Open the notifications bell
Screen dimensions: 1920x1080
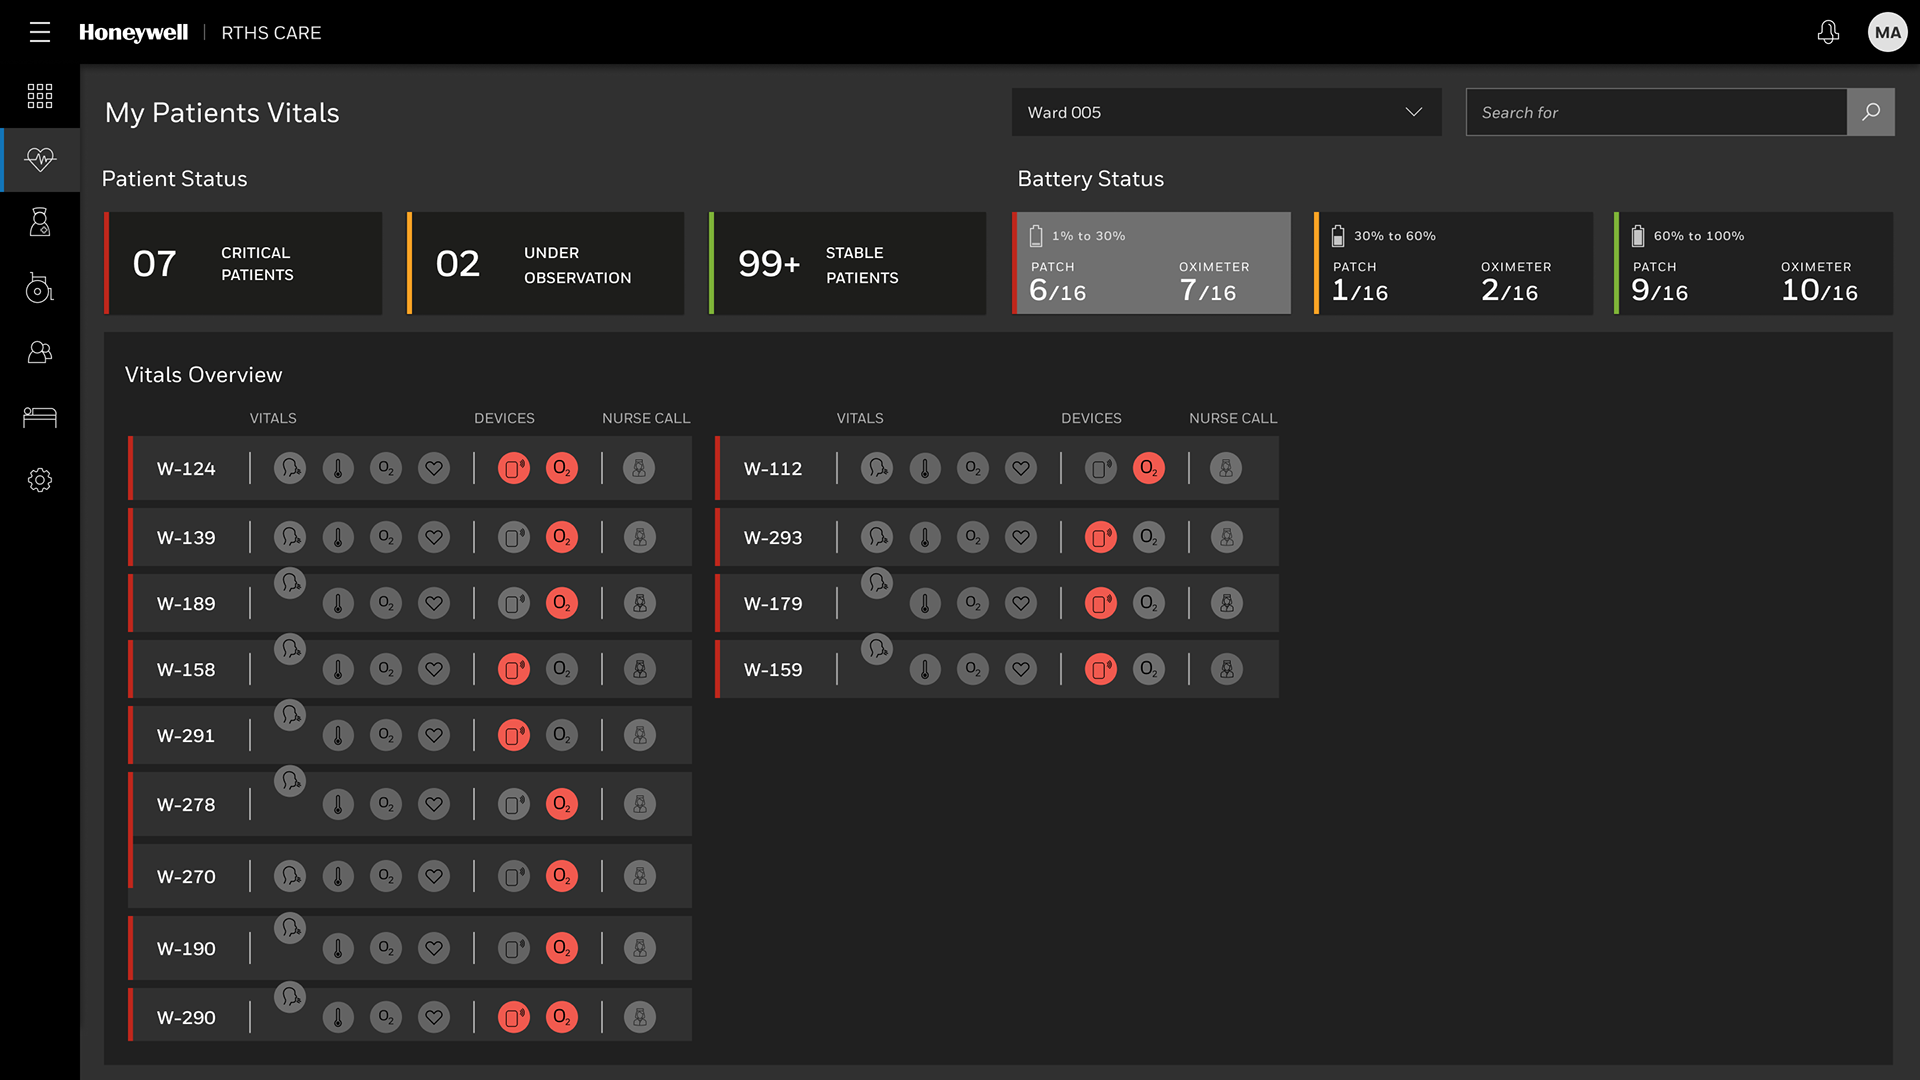[x=1828, y=32]
